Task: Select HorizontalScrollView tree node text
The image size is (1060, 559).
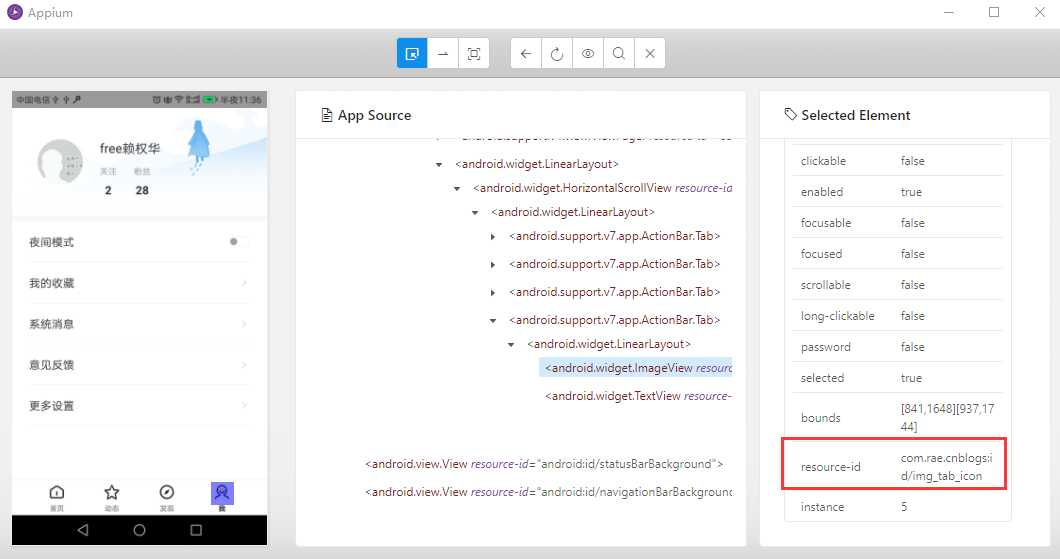Action: coord(602,188)
